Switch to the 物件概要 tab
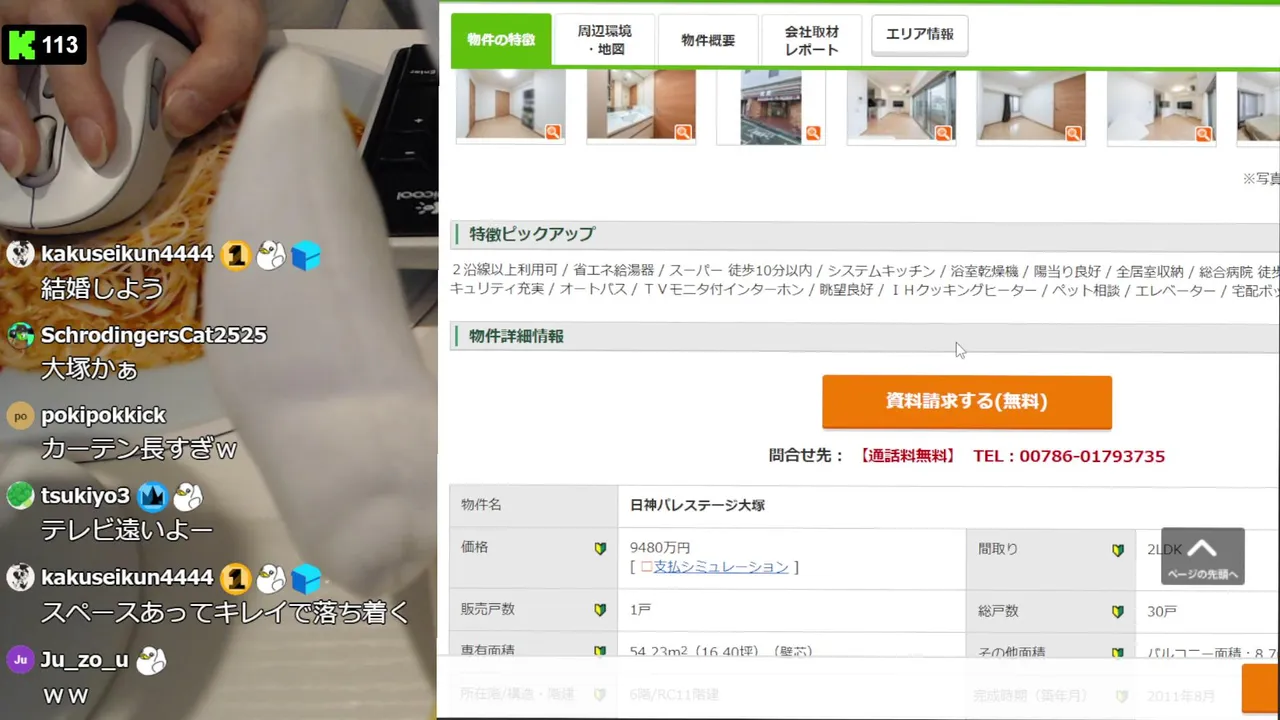This screenshot has height=720, width=1280. coord(708,40)
